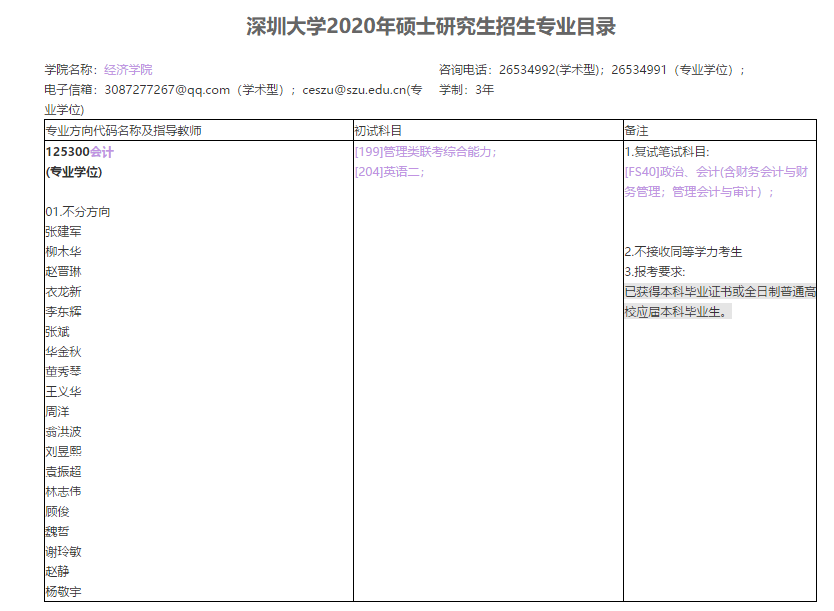This screenshot has width=834, height=611.
Task: Click advisor name 杨敬宇
Action: 63,592
